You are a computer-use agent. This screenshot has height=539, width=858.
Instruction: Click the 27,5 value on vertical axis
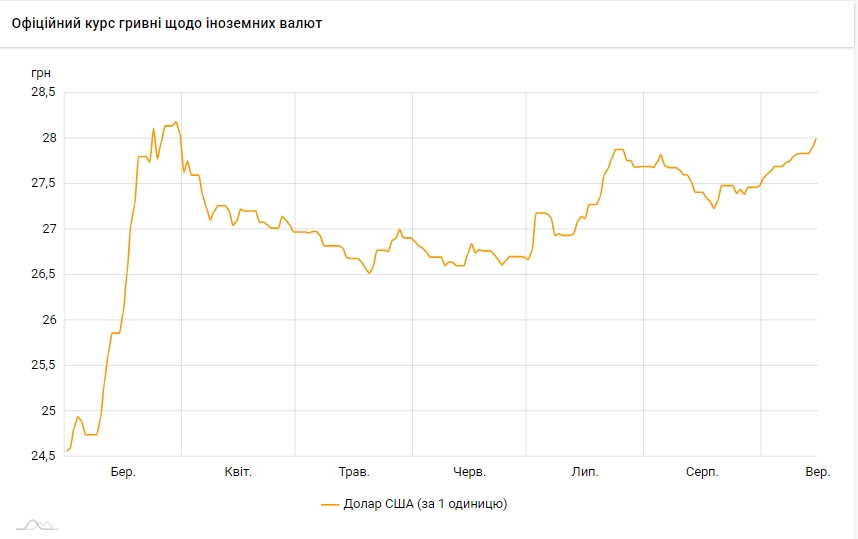[43, 184]
